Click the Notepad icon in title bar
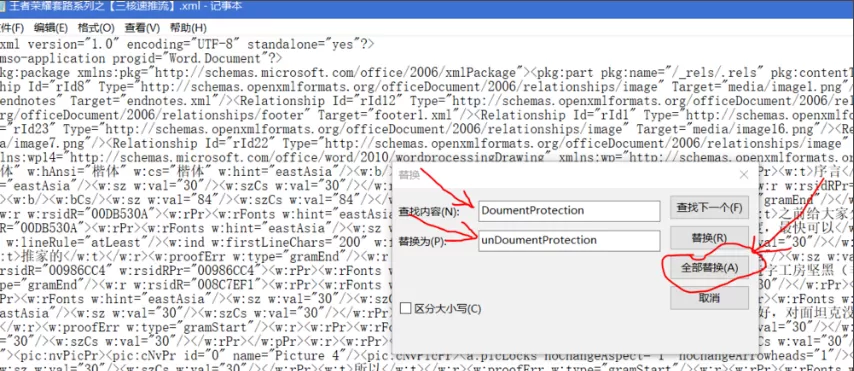Image resolution: width=854 pixels, height=371 pixels. (x=3, y=7)
